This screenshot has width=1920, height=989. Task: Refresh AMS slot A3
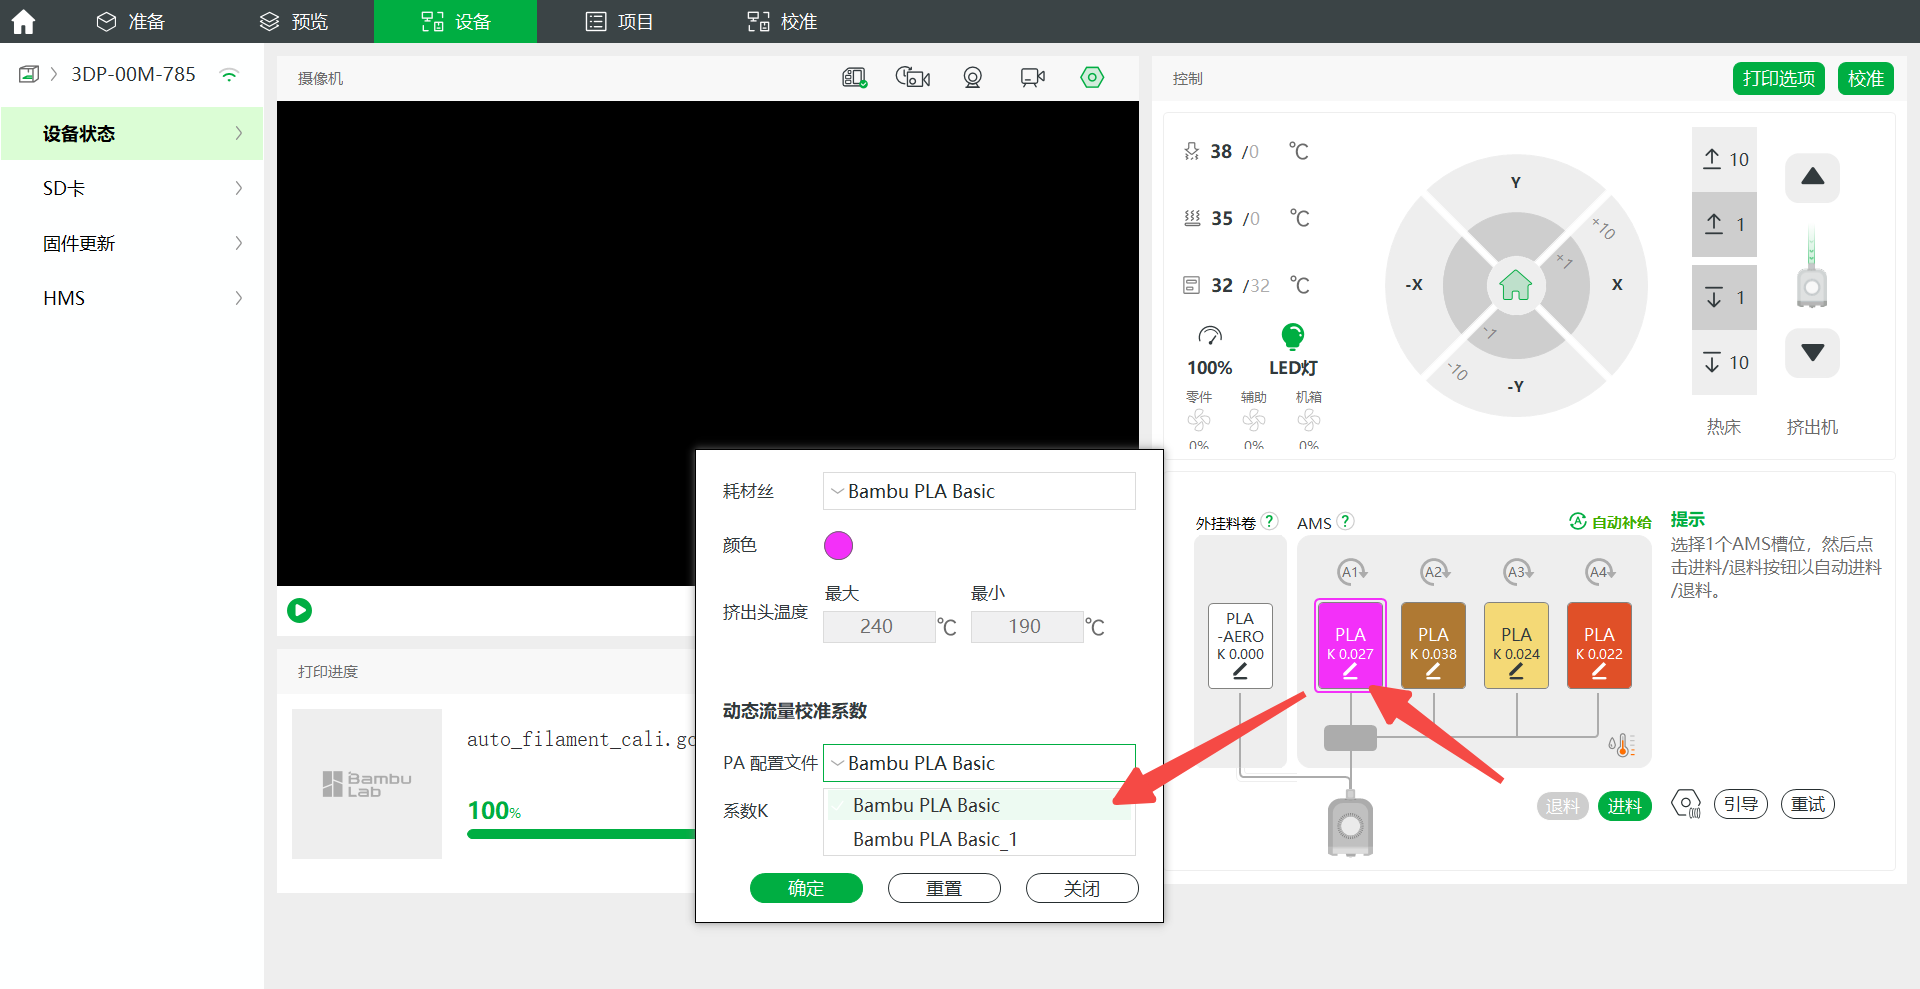tap(1518, 572)
